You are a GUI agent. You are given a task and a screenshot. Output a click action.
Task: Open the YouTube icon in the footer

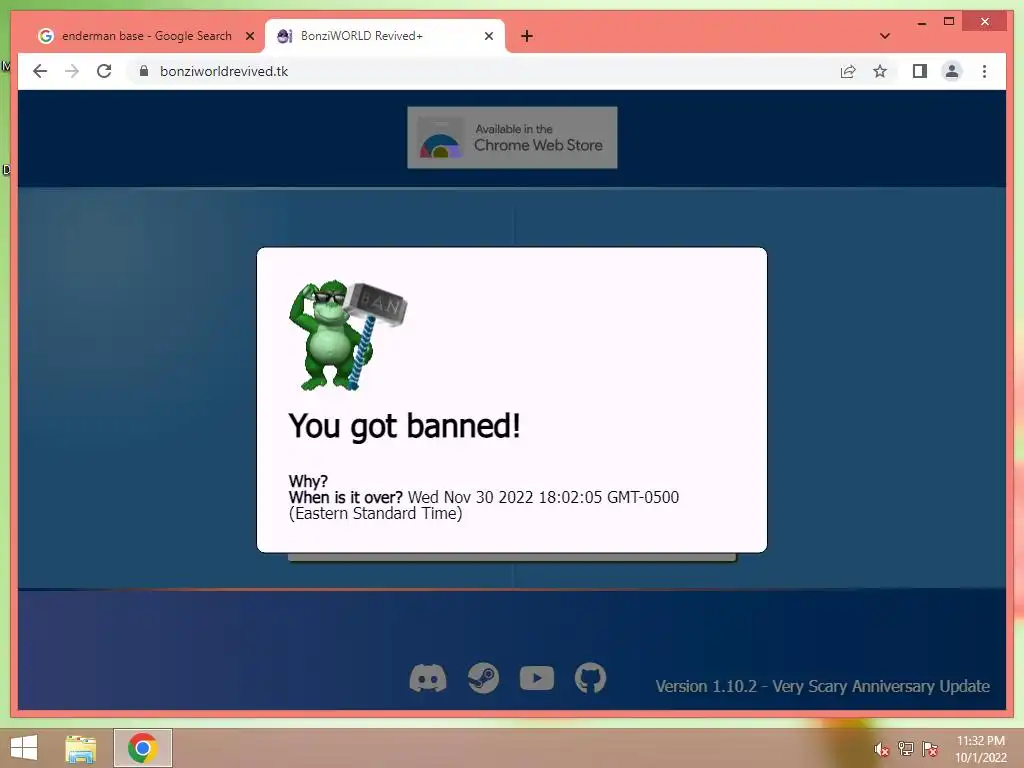[537, 679]
